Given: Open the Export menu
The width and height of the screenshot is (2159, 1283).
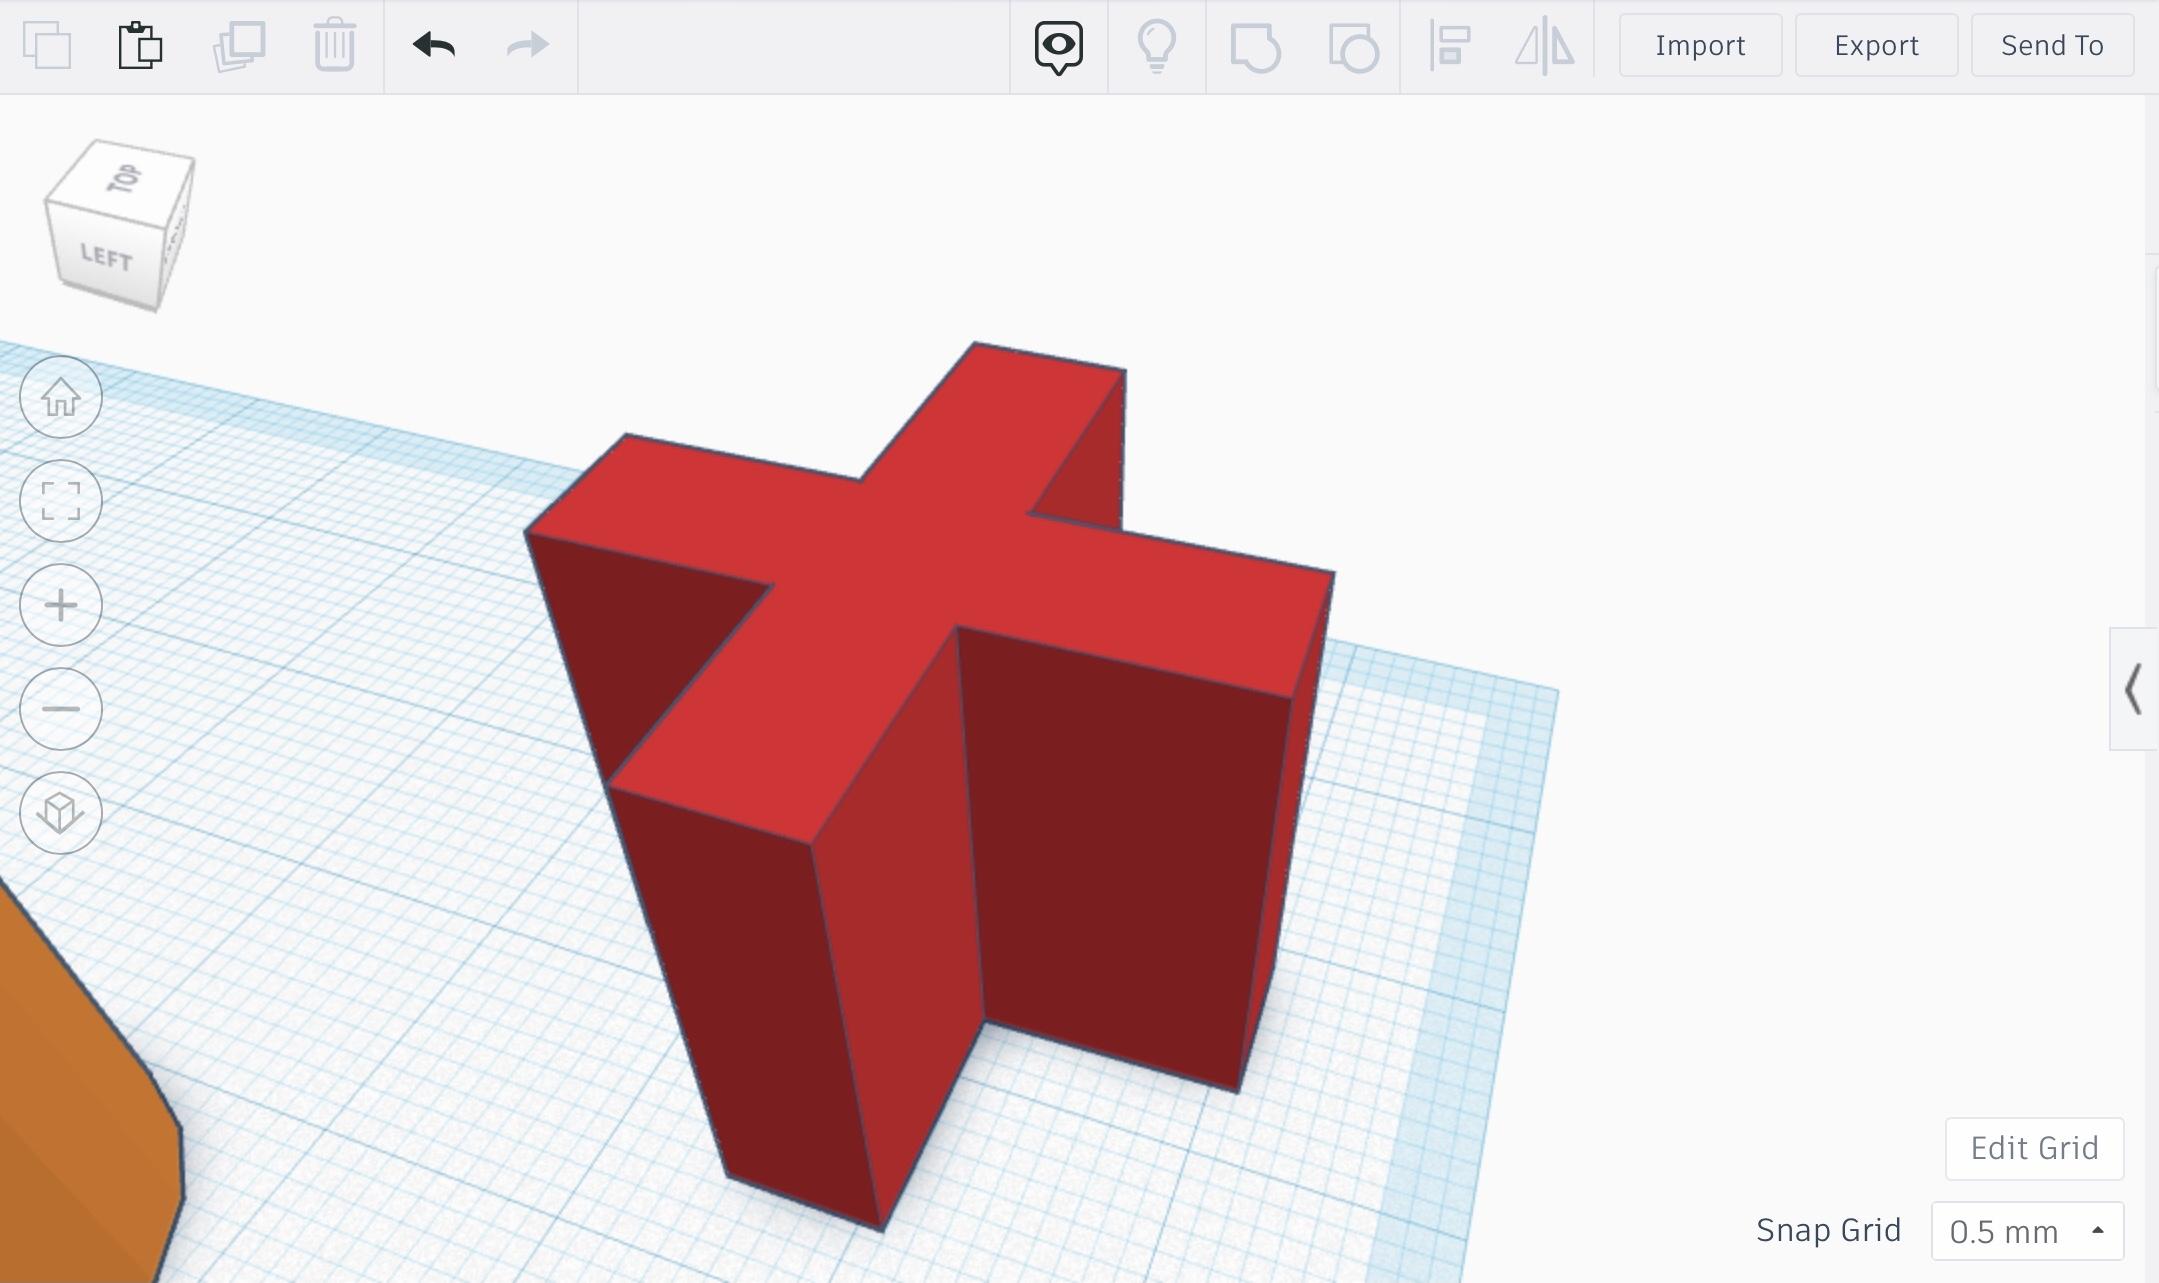Looking at the screenshot, I should click(1875, 45).
